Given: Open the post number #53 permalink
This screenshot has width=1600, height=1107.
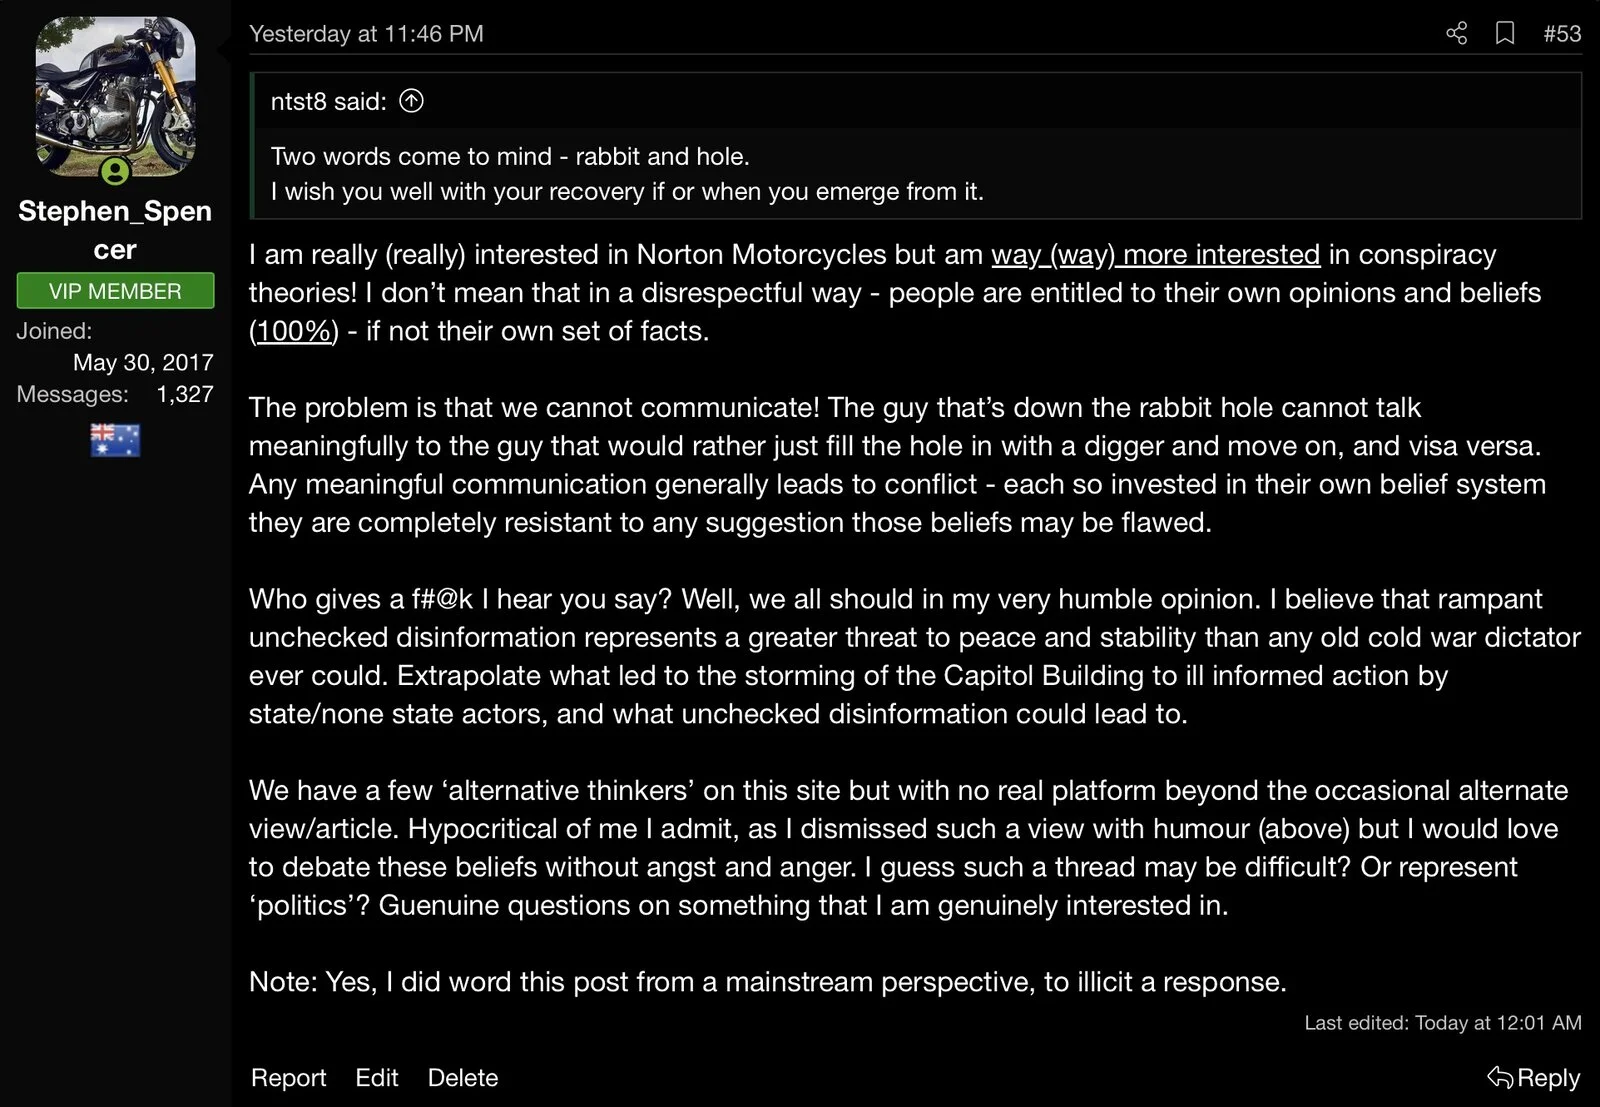Looking at the screenshot, I should click(1562, 33).
